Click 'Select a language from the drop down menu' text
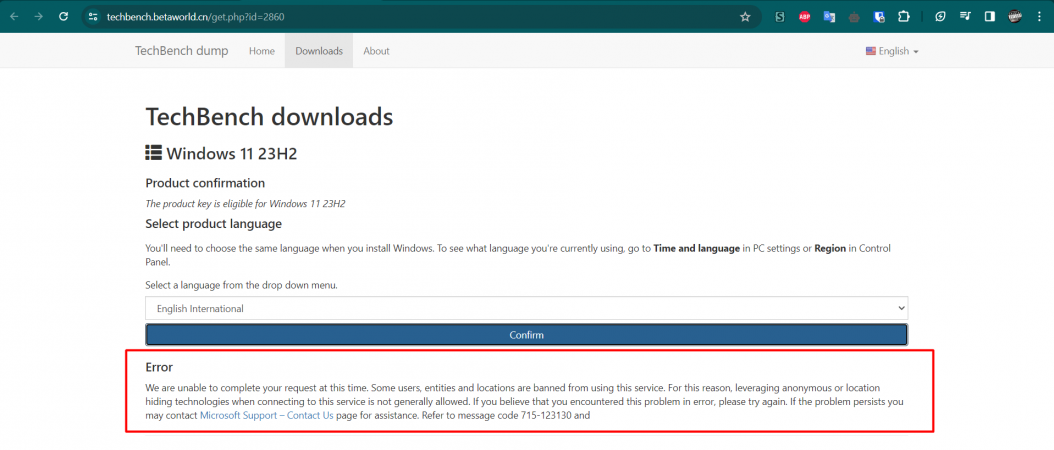This screenshot has height=450, width=1054. [241, 285]
